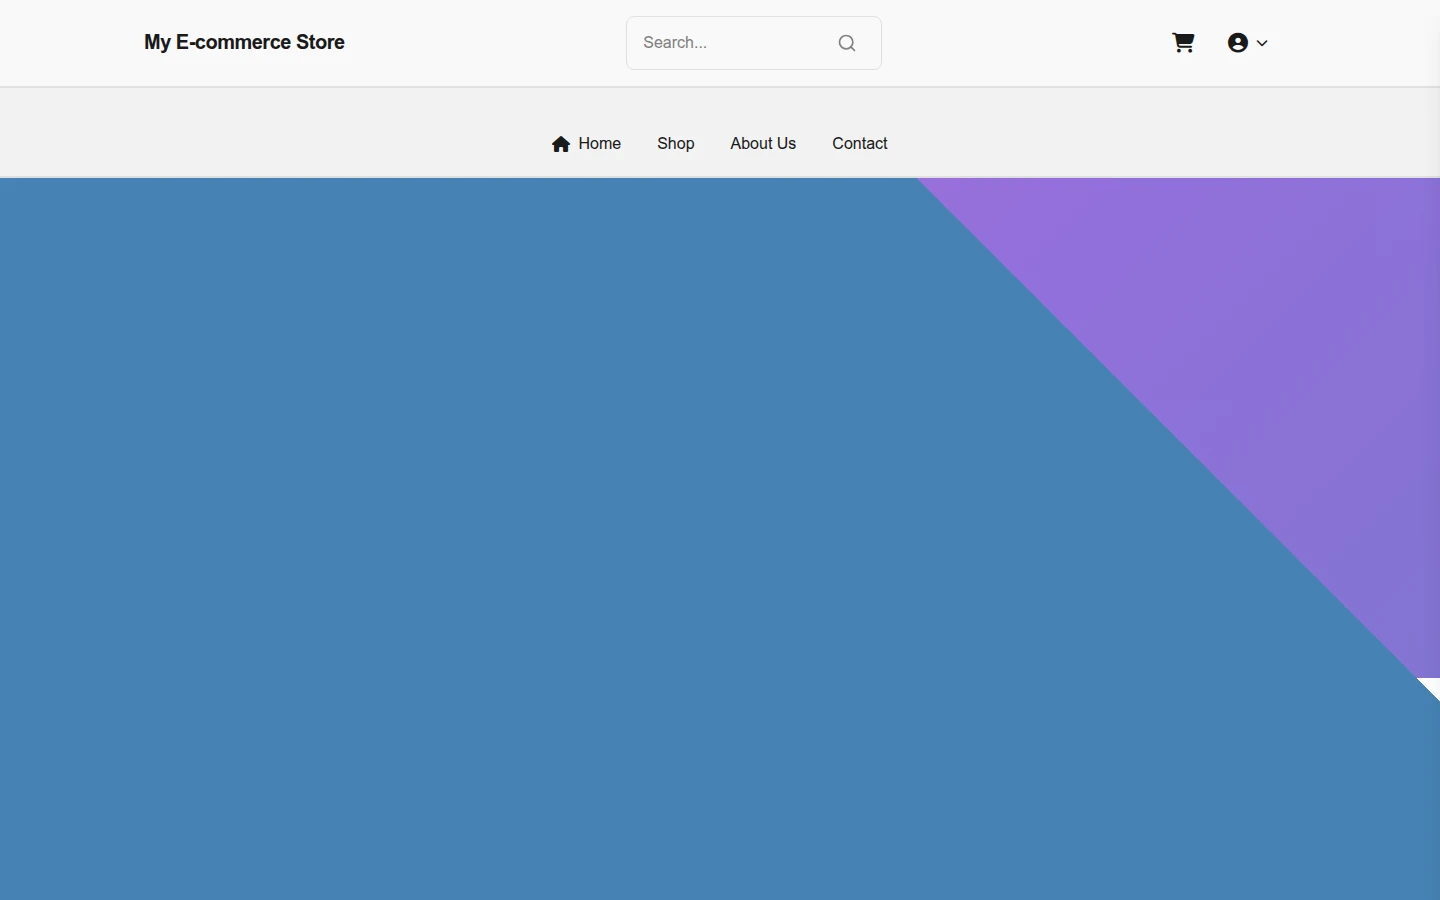
Task: Select the Us word in About Us
Action: click(x=786, y=144)
